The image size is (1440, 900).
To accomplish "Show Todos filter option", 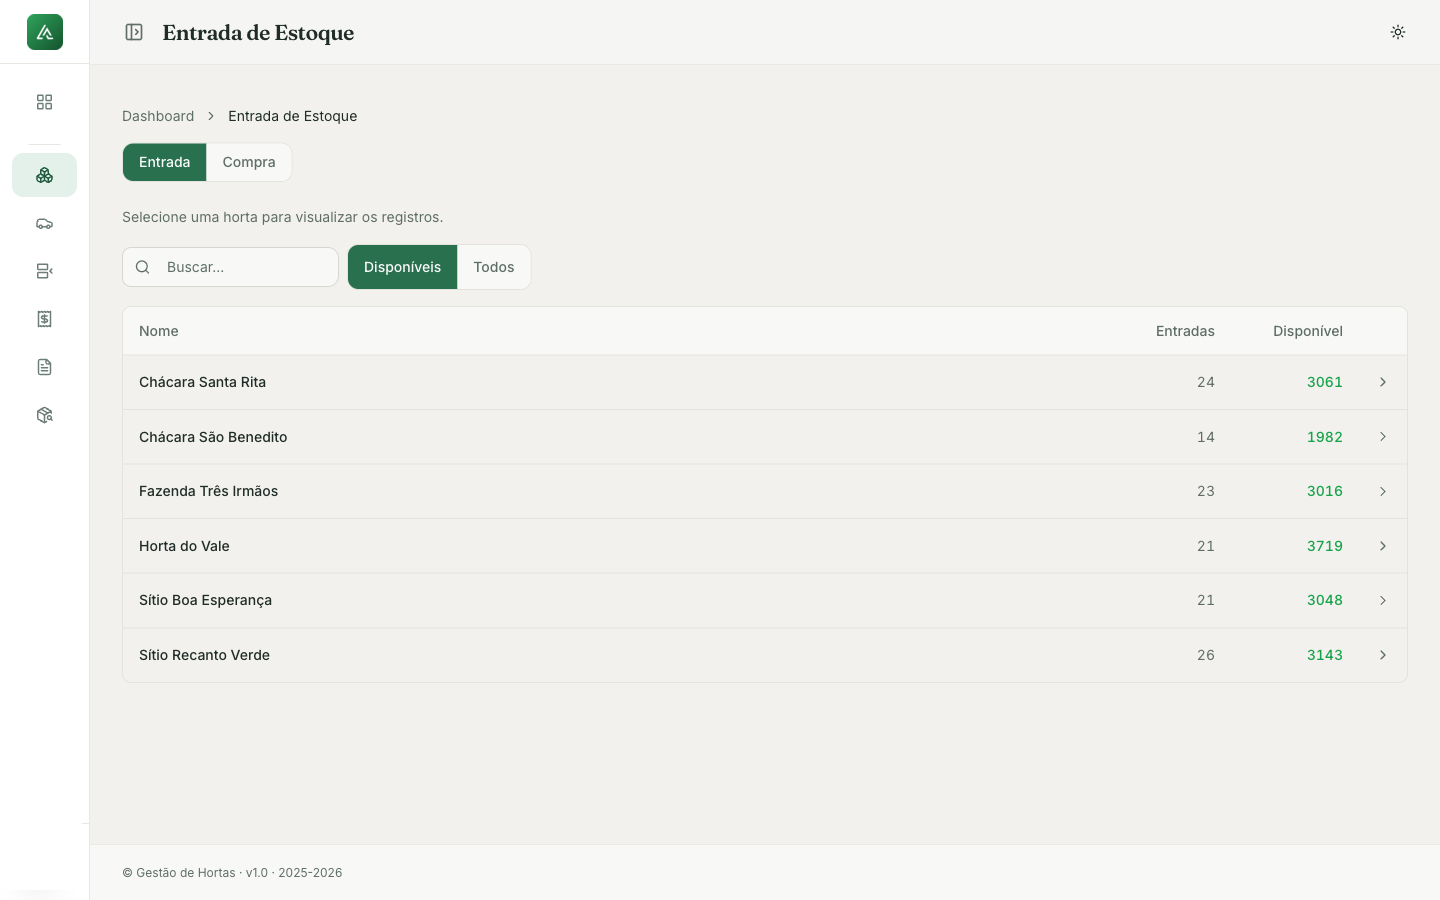I will pyautogui.click(x=494, y=267).
